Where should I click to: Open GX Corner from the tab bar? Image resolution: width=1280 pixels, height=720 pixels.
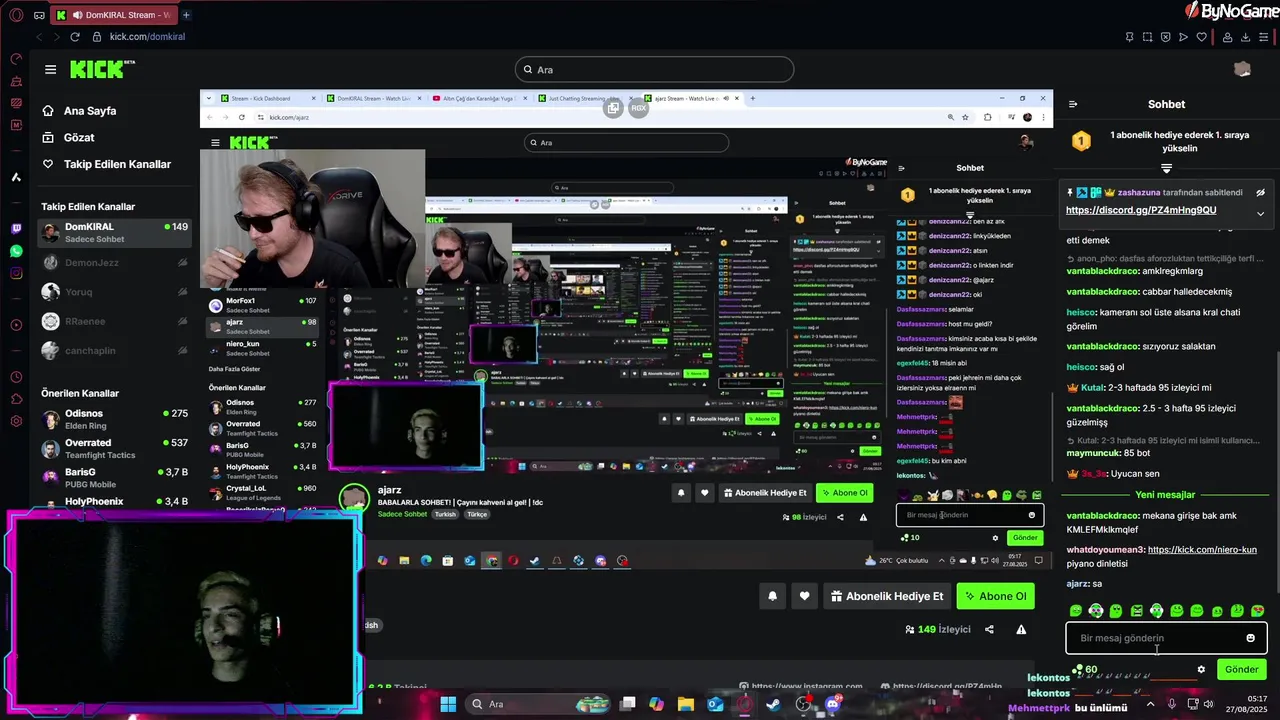click(39, 15)
